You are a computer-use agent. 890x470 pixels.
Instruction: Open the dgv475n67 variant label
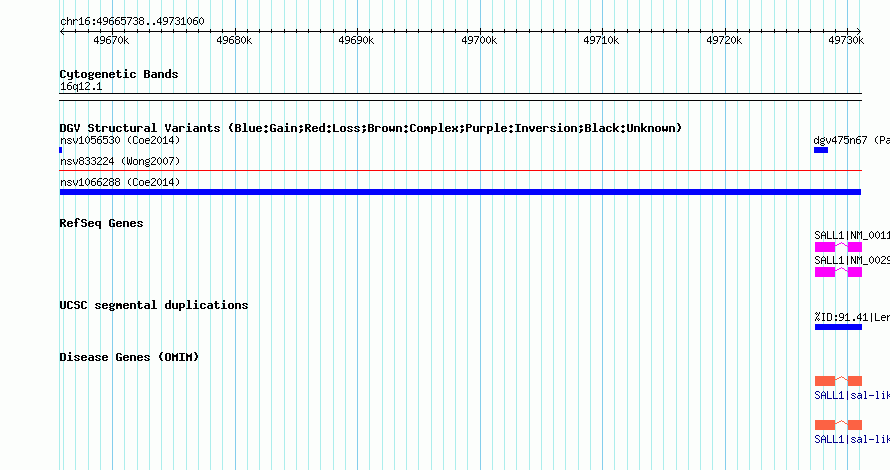[x=851, y=140]
